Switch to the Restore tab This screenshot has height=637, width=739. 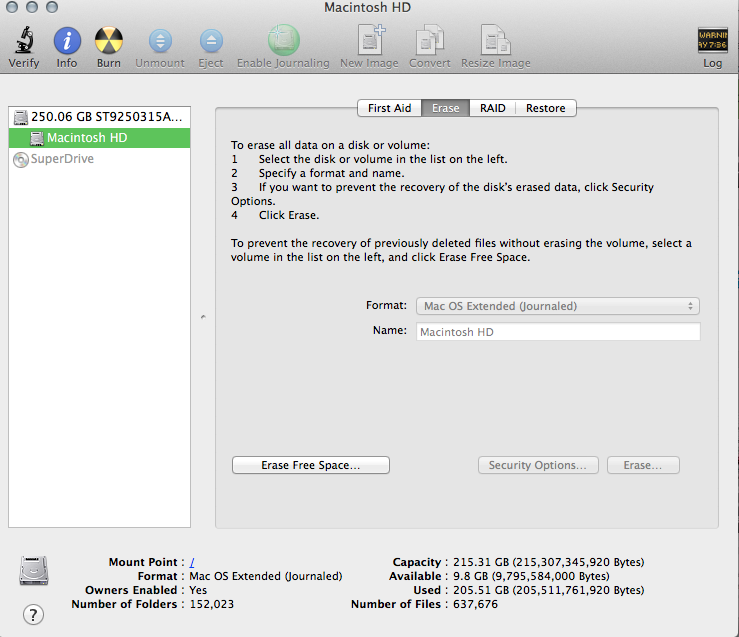545,108
